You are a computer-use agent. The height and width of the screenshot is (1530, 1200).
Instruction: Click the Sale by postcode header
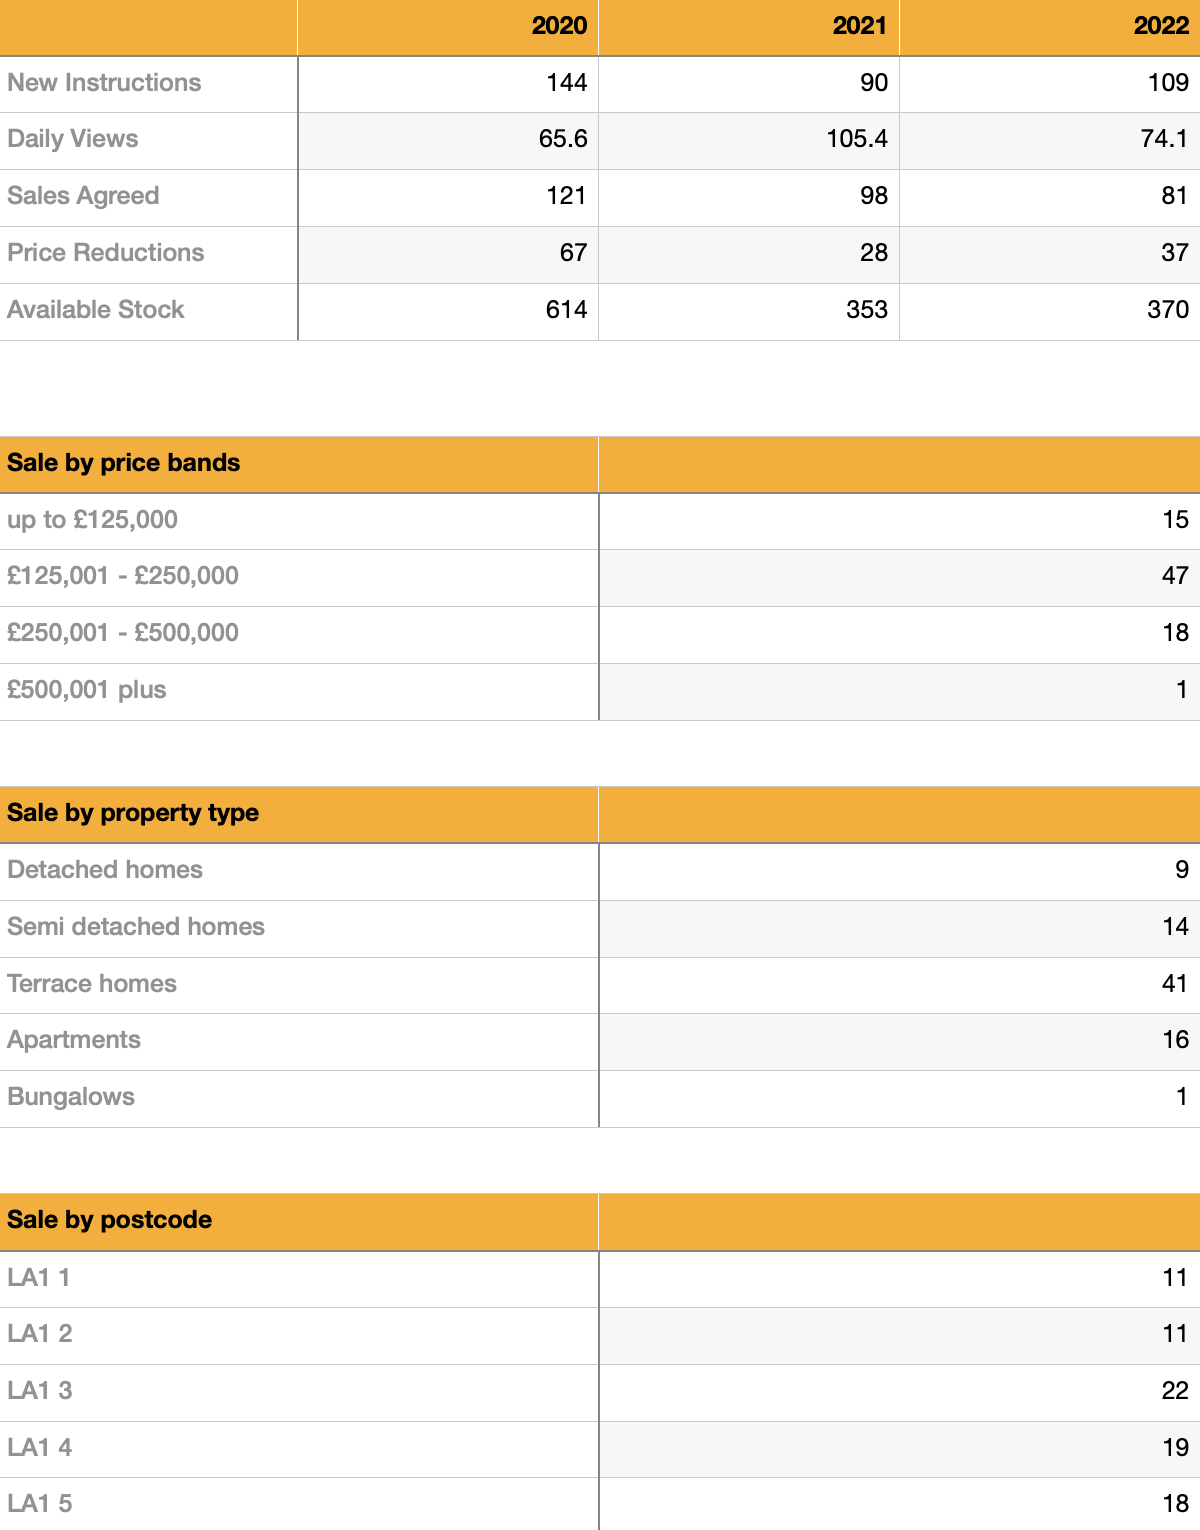click(110, 1220)
